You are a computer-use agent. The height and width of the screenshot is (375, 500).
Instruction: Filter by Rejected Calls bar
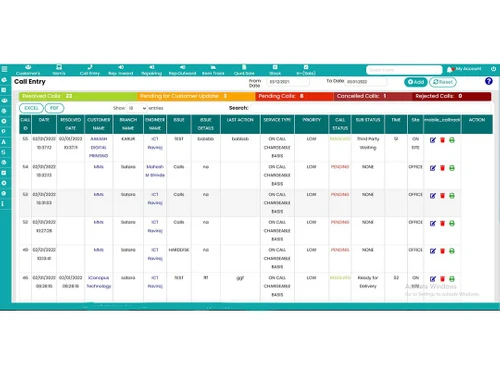point(452,96)
